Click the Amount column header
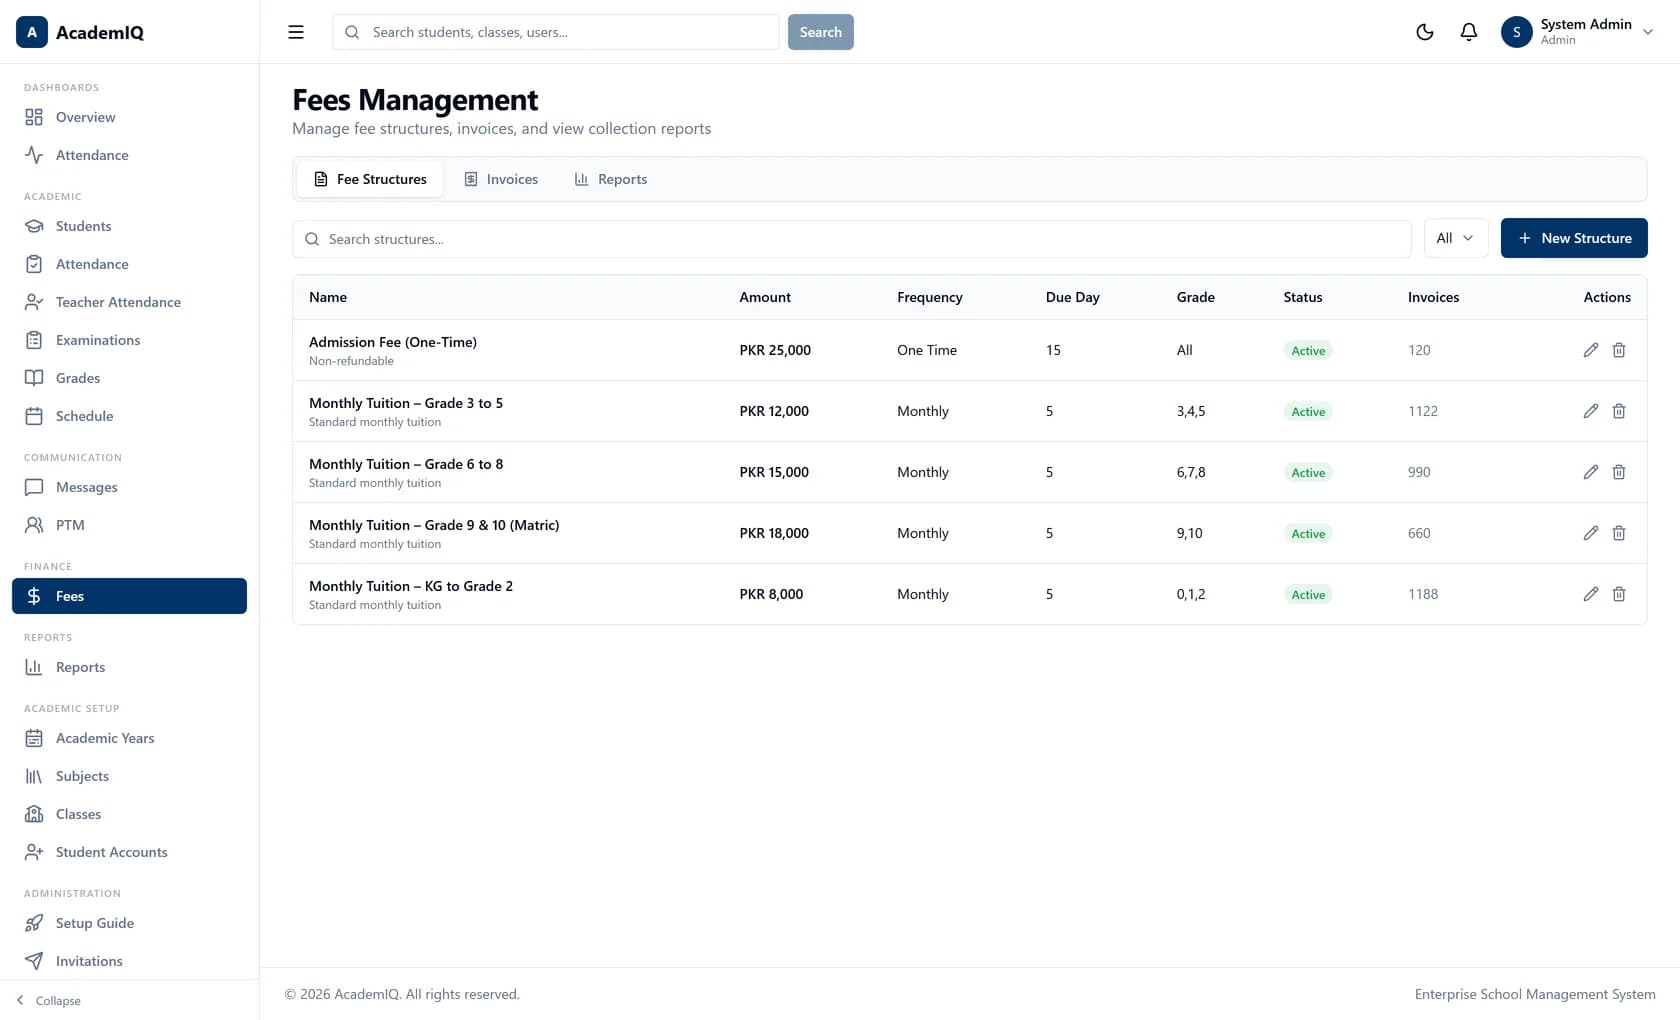 pyautogui.click(x=765, y=297)
